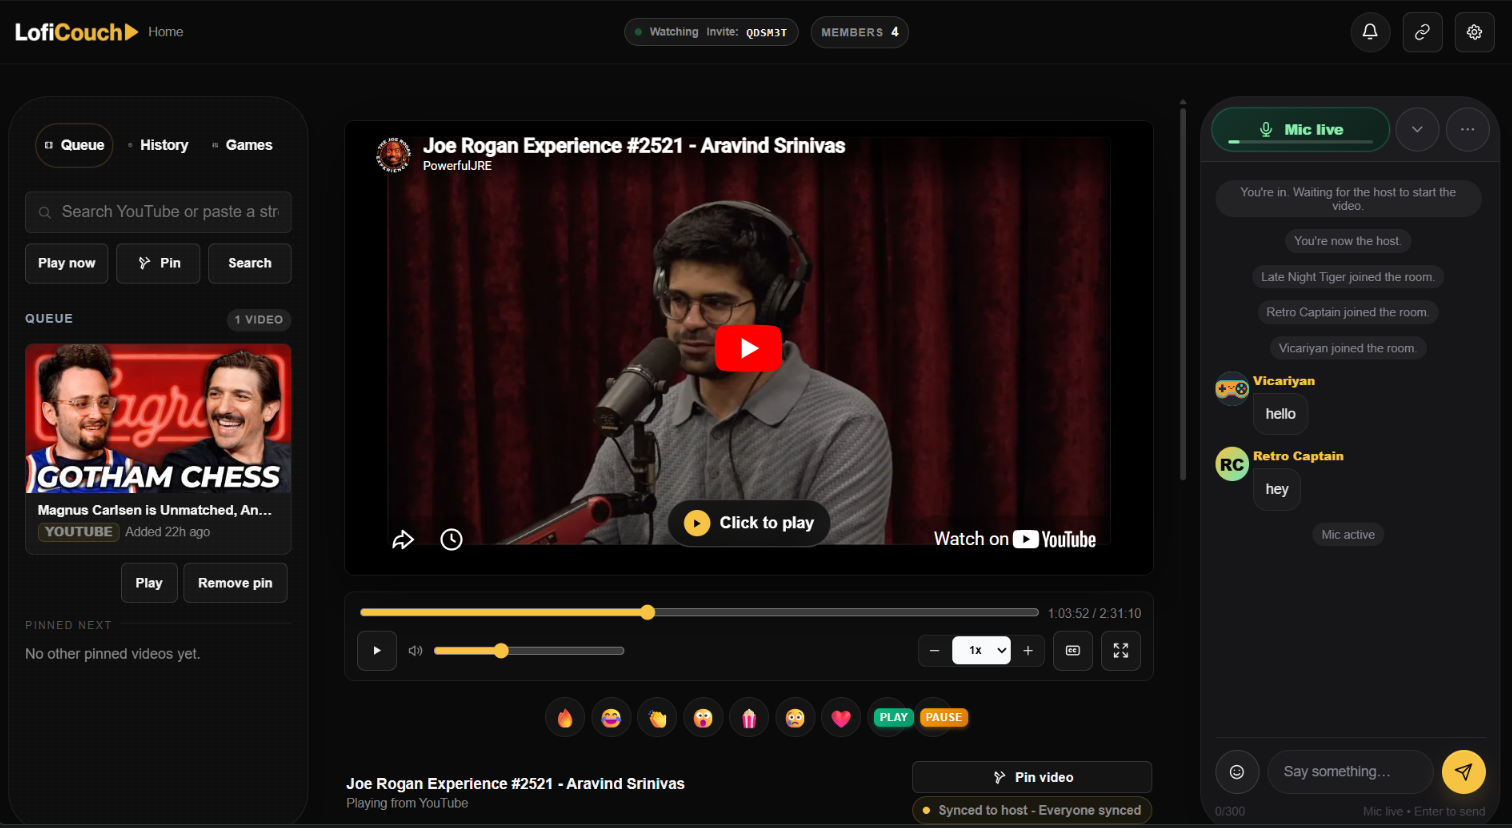Send the worried crying face reaction
Image resolution: width=1512 pixels, height=828 pixels.
(795, 718)
